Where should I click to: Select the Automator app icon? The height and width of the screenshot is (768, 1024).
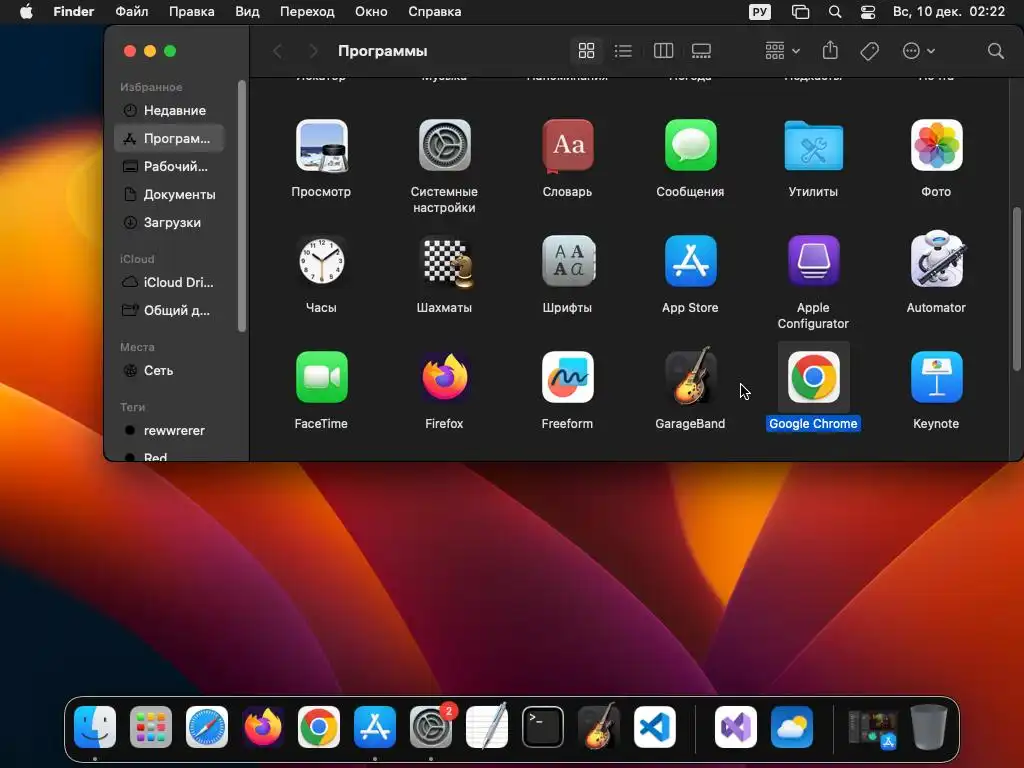(x=936, y=259)
